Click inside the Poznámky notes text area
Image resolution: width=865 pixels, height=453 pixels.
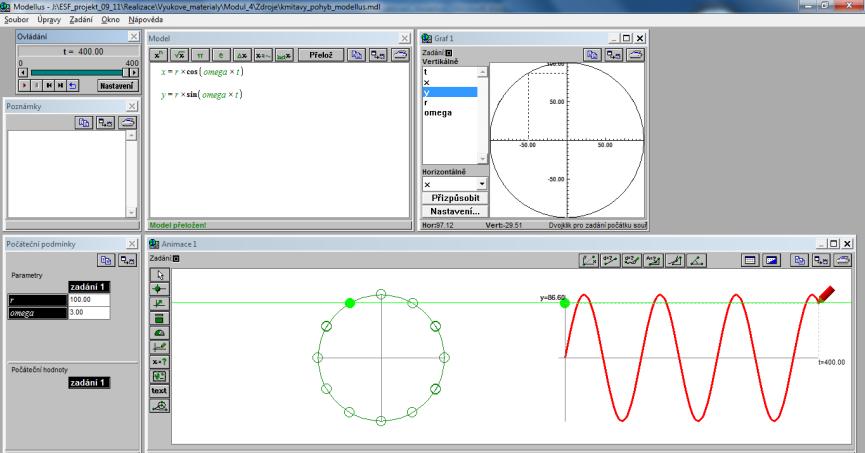67,174
